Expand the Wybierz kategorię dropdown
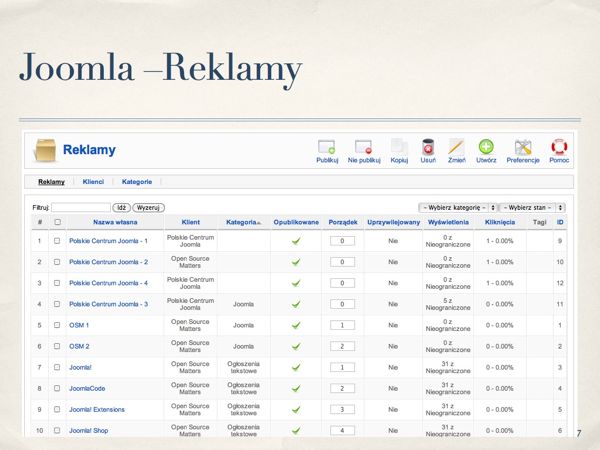600x450 pixels. [x=457, y=207]
